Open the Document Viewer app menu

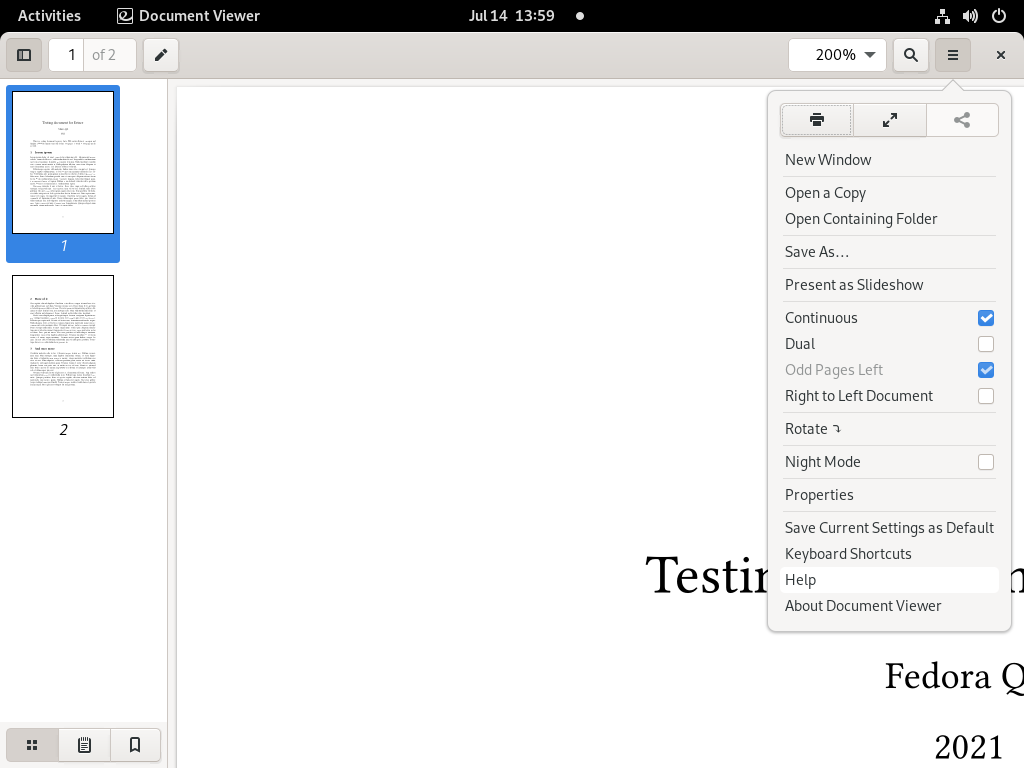pos(188,16)
